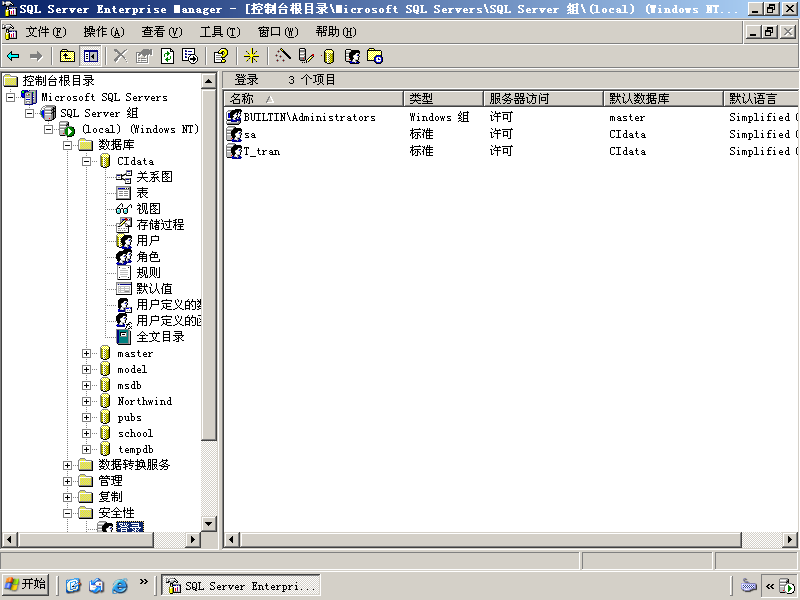Expand the school database node

(x=87, y=433)
